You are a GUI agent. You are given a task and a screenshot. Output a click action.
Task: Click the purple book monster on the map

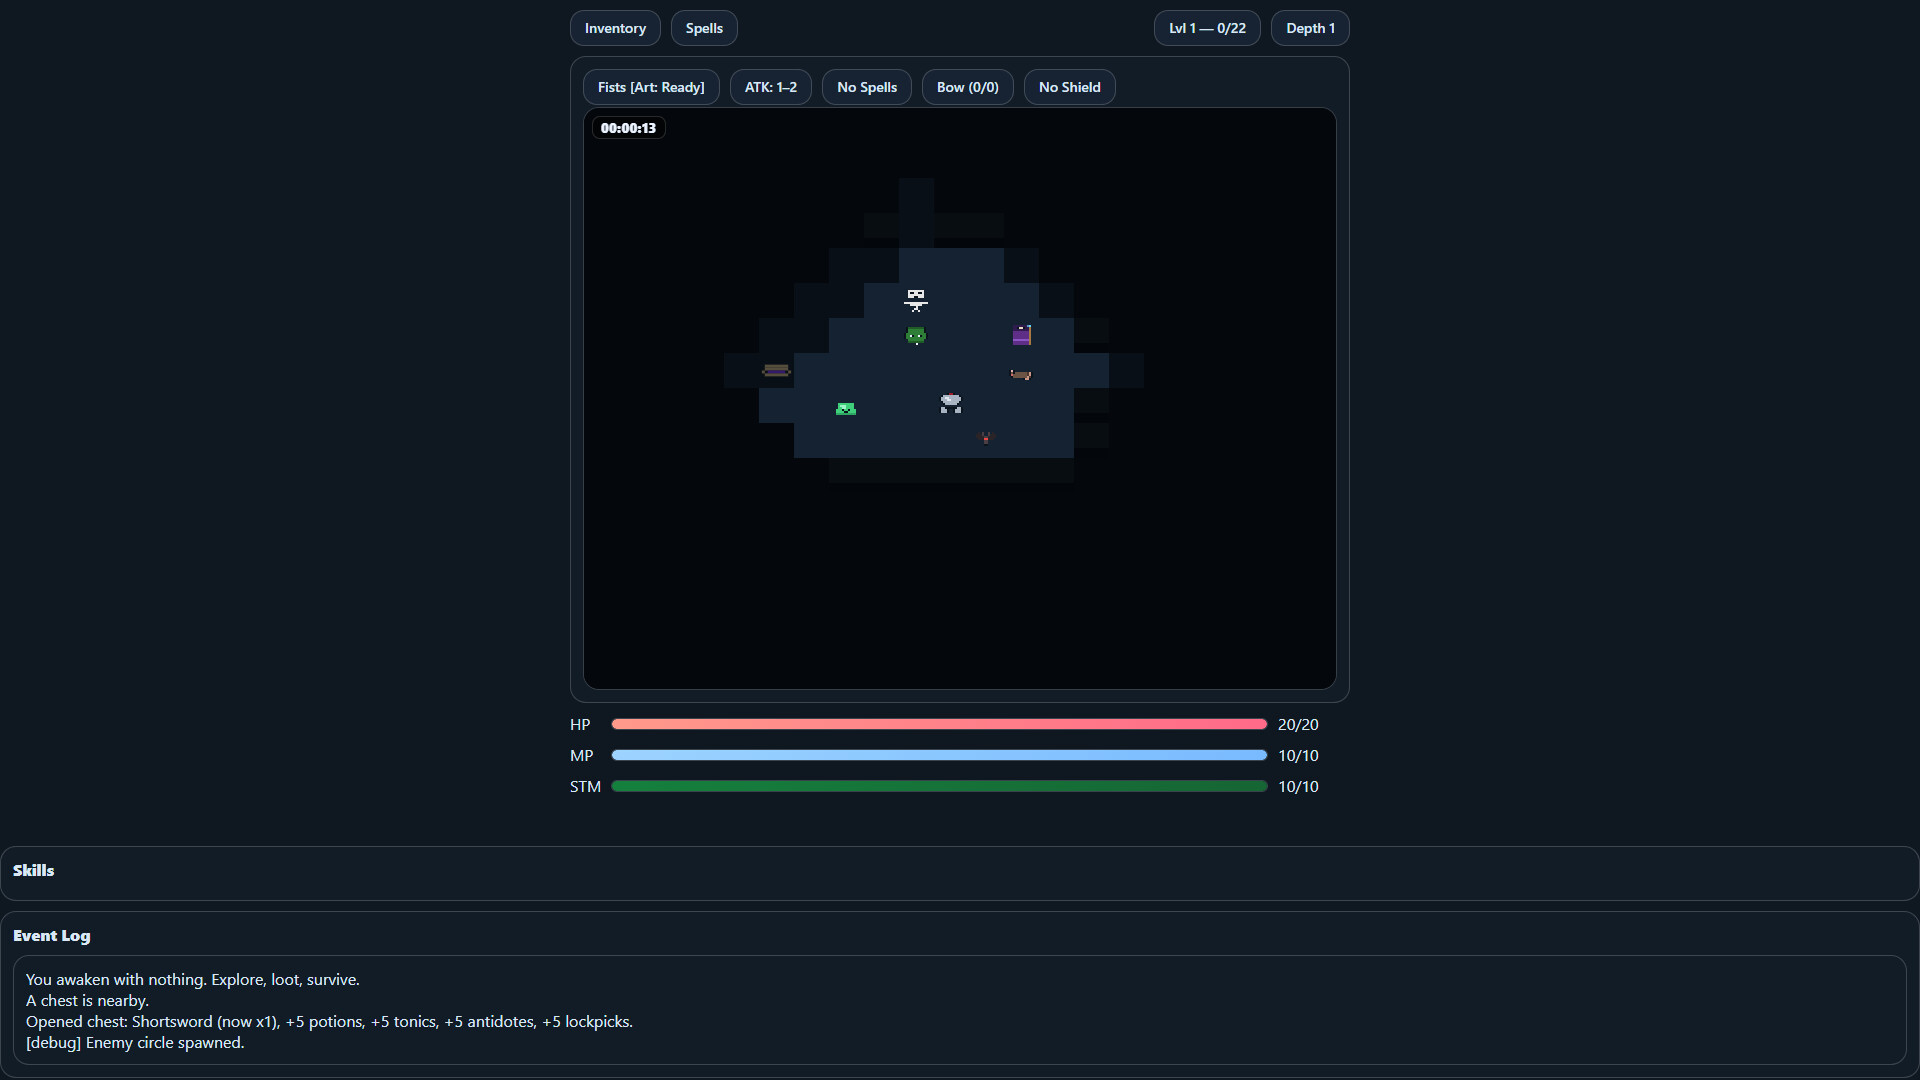[1021, 335]
